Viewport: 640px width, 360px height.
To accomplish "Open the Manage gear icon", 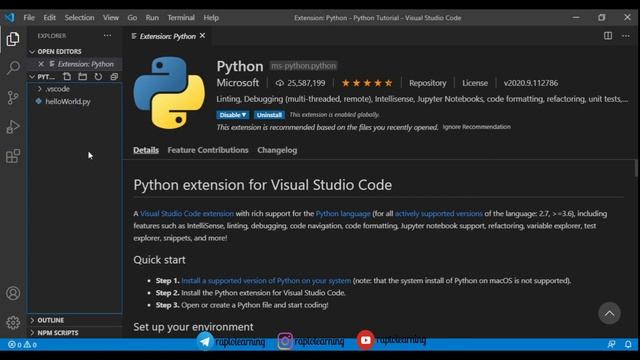I will point(13,322).
